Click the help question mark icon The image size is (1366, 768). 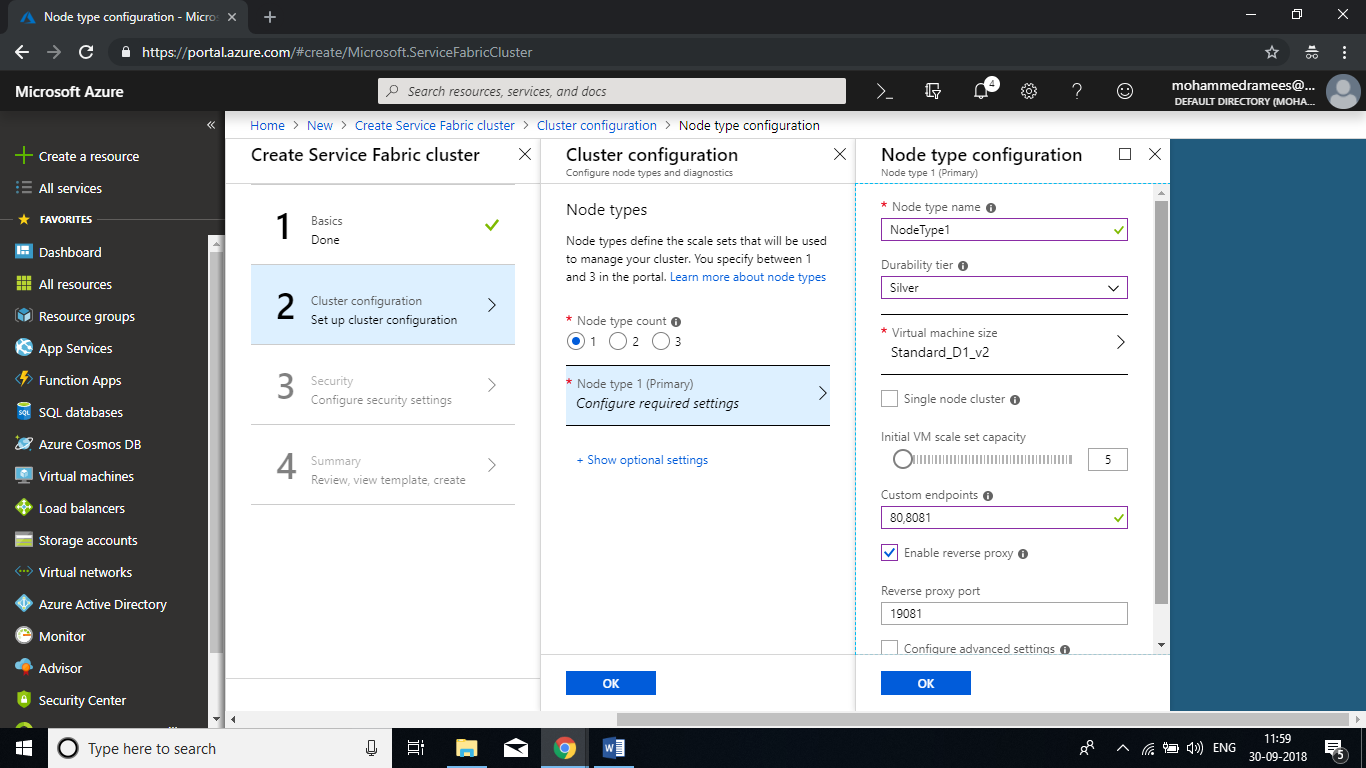point(1077,91)
